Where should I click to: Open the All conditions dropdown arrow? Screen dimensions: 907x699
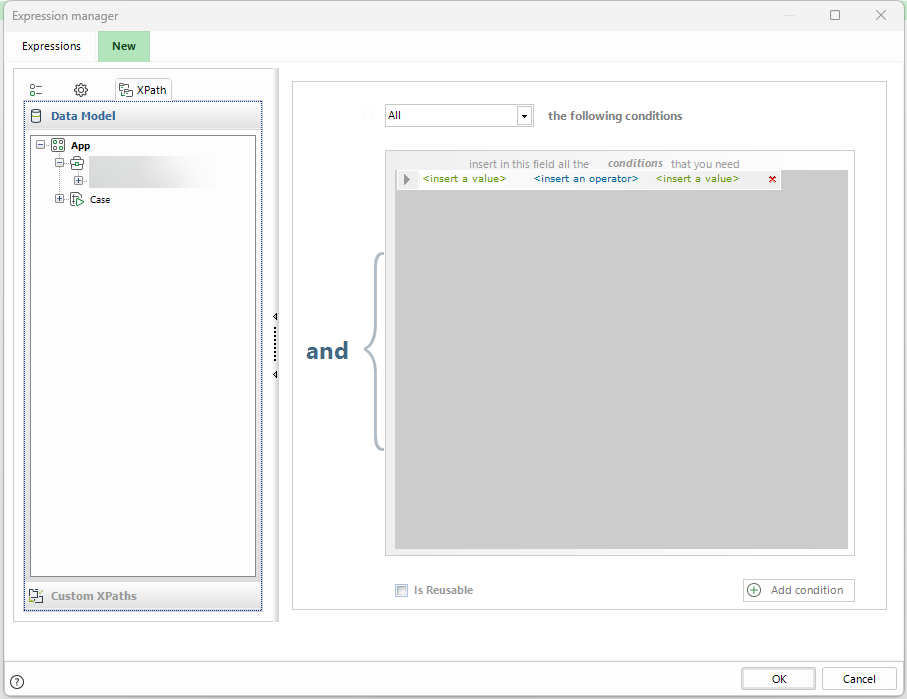coord(524,116)
